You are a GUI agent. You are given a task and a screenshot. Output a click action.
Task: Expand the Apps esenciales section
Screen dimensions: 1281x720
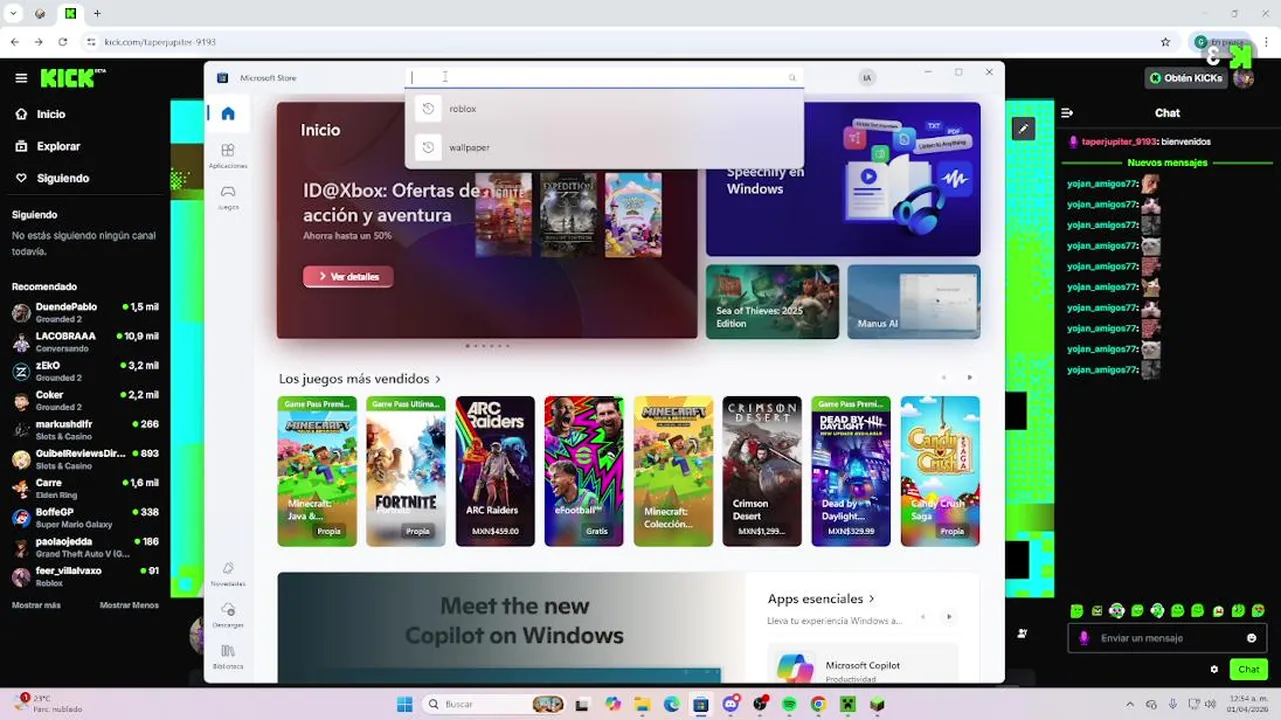coord(821,599)
